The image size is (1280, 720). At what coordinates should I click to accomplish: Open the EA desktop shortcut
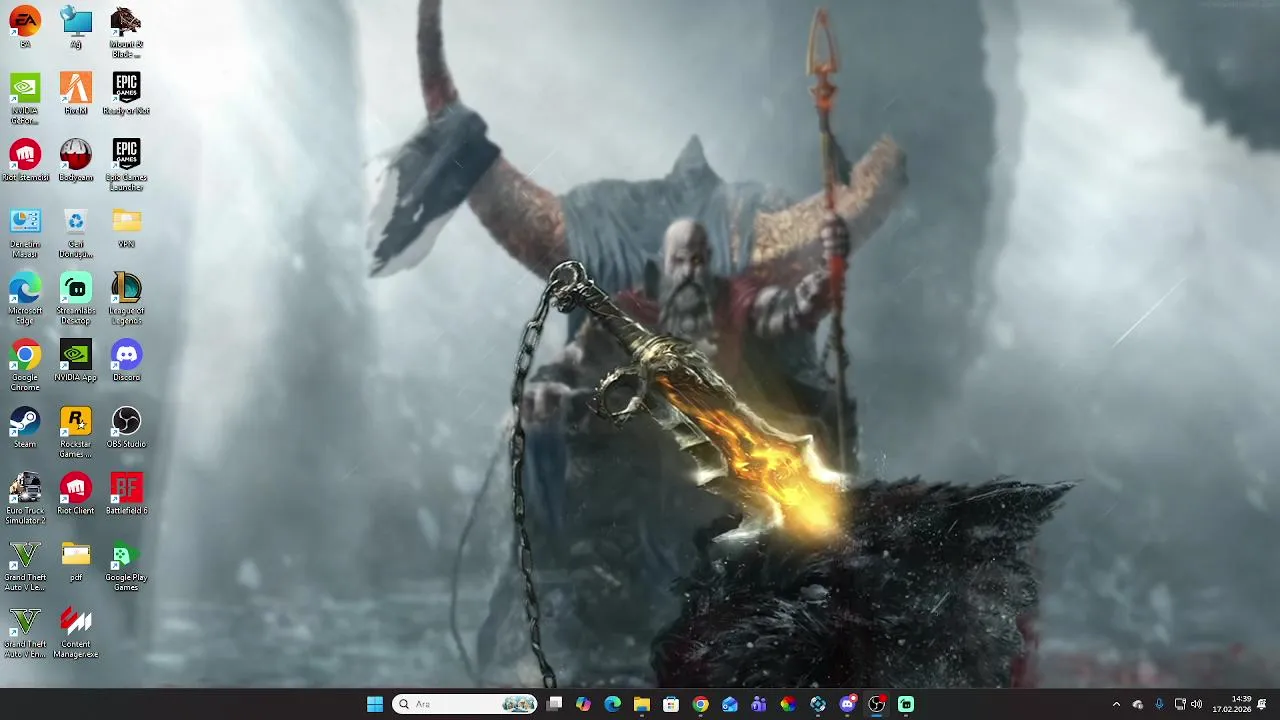25,27
